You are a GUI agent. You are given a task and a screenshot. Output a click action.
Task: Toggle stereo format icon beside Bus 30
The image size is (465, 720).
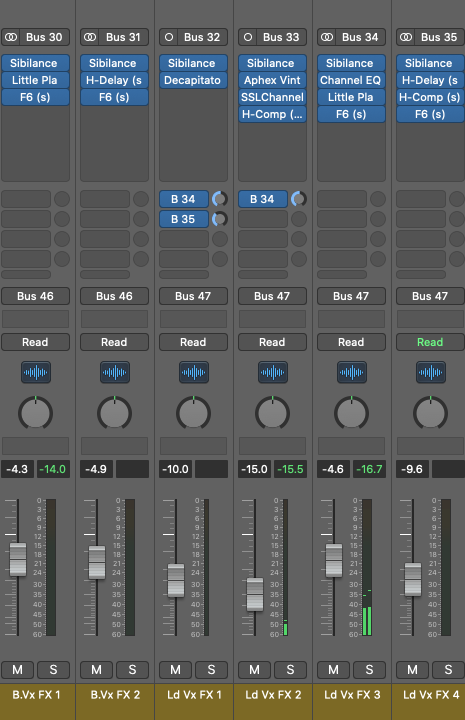point(11,37)
